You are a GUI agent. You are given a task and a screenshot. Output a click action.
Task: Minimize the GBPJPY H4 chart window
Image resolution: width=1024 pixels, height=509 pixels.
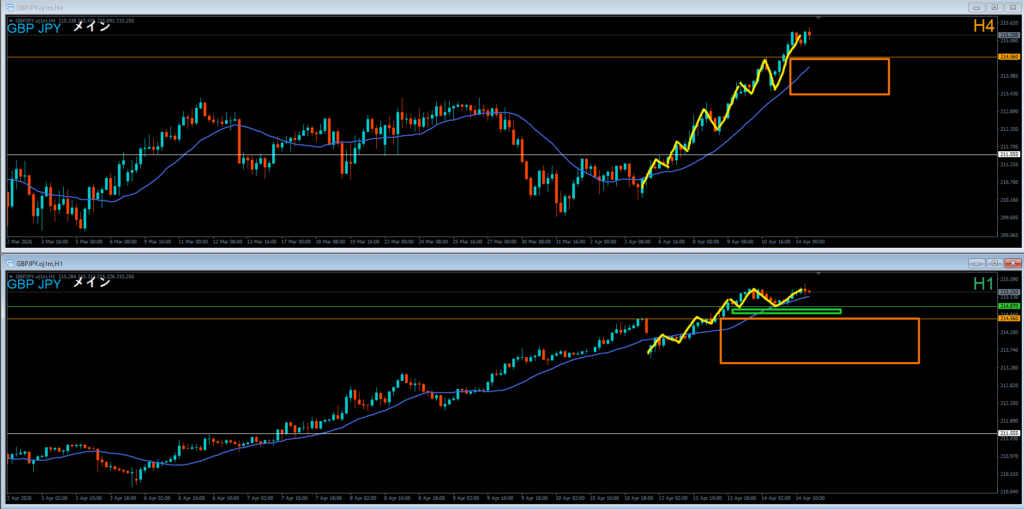[x=977, y=5]
